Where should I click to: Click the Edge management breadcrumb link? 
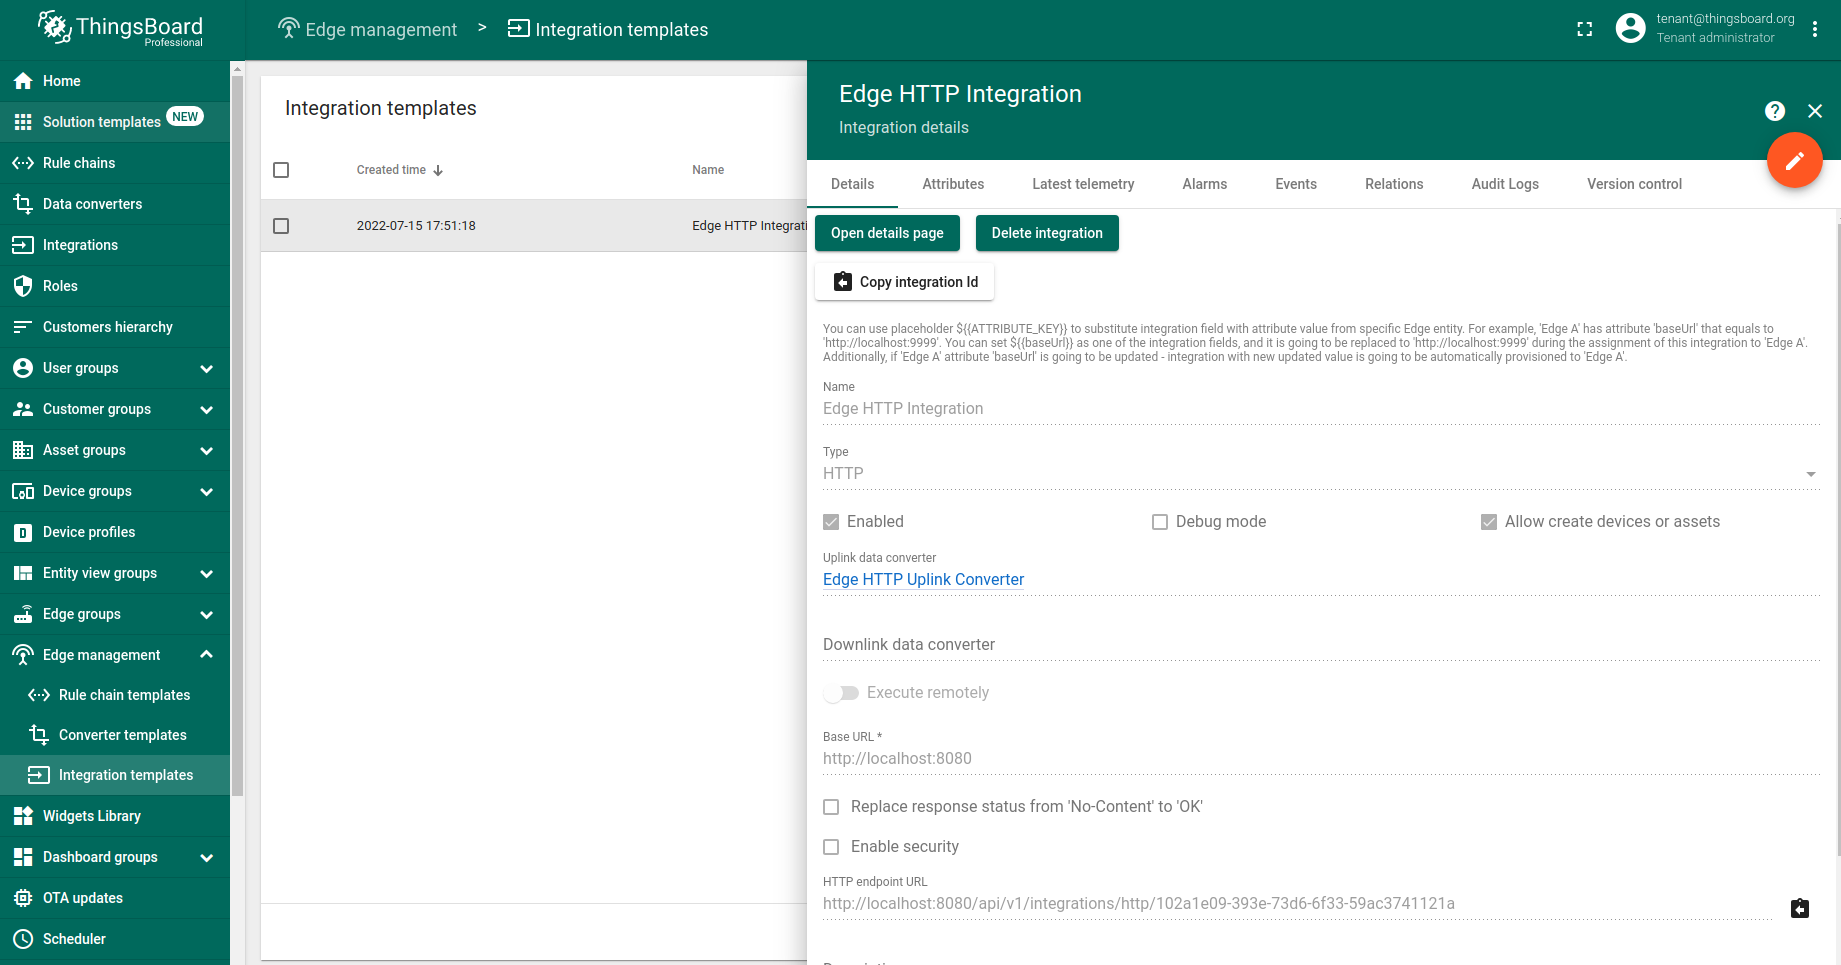click(x=367, y=29)
